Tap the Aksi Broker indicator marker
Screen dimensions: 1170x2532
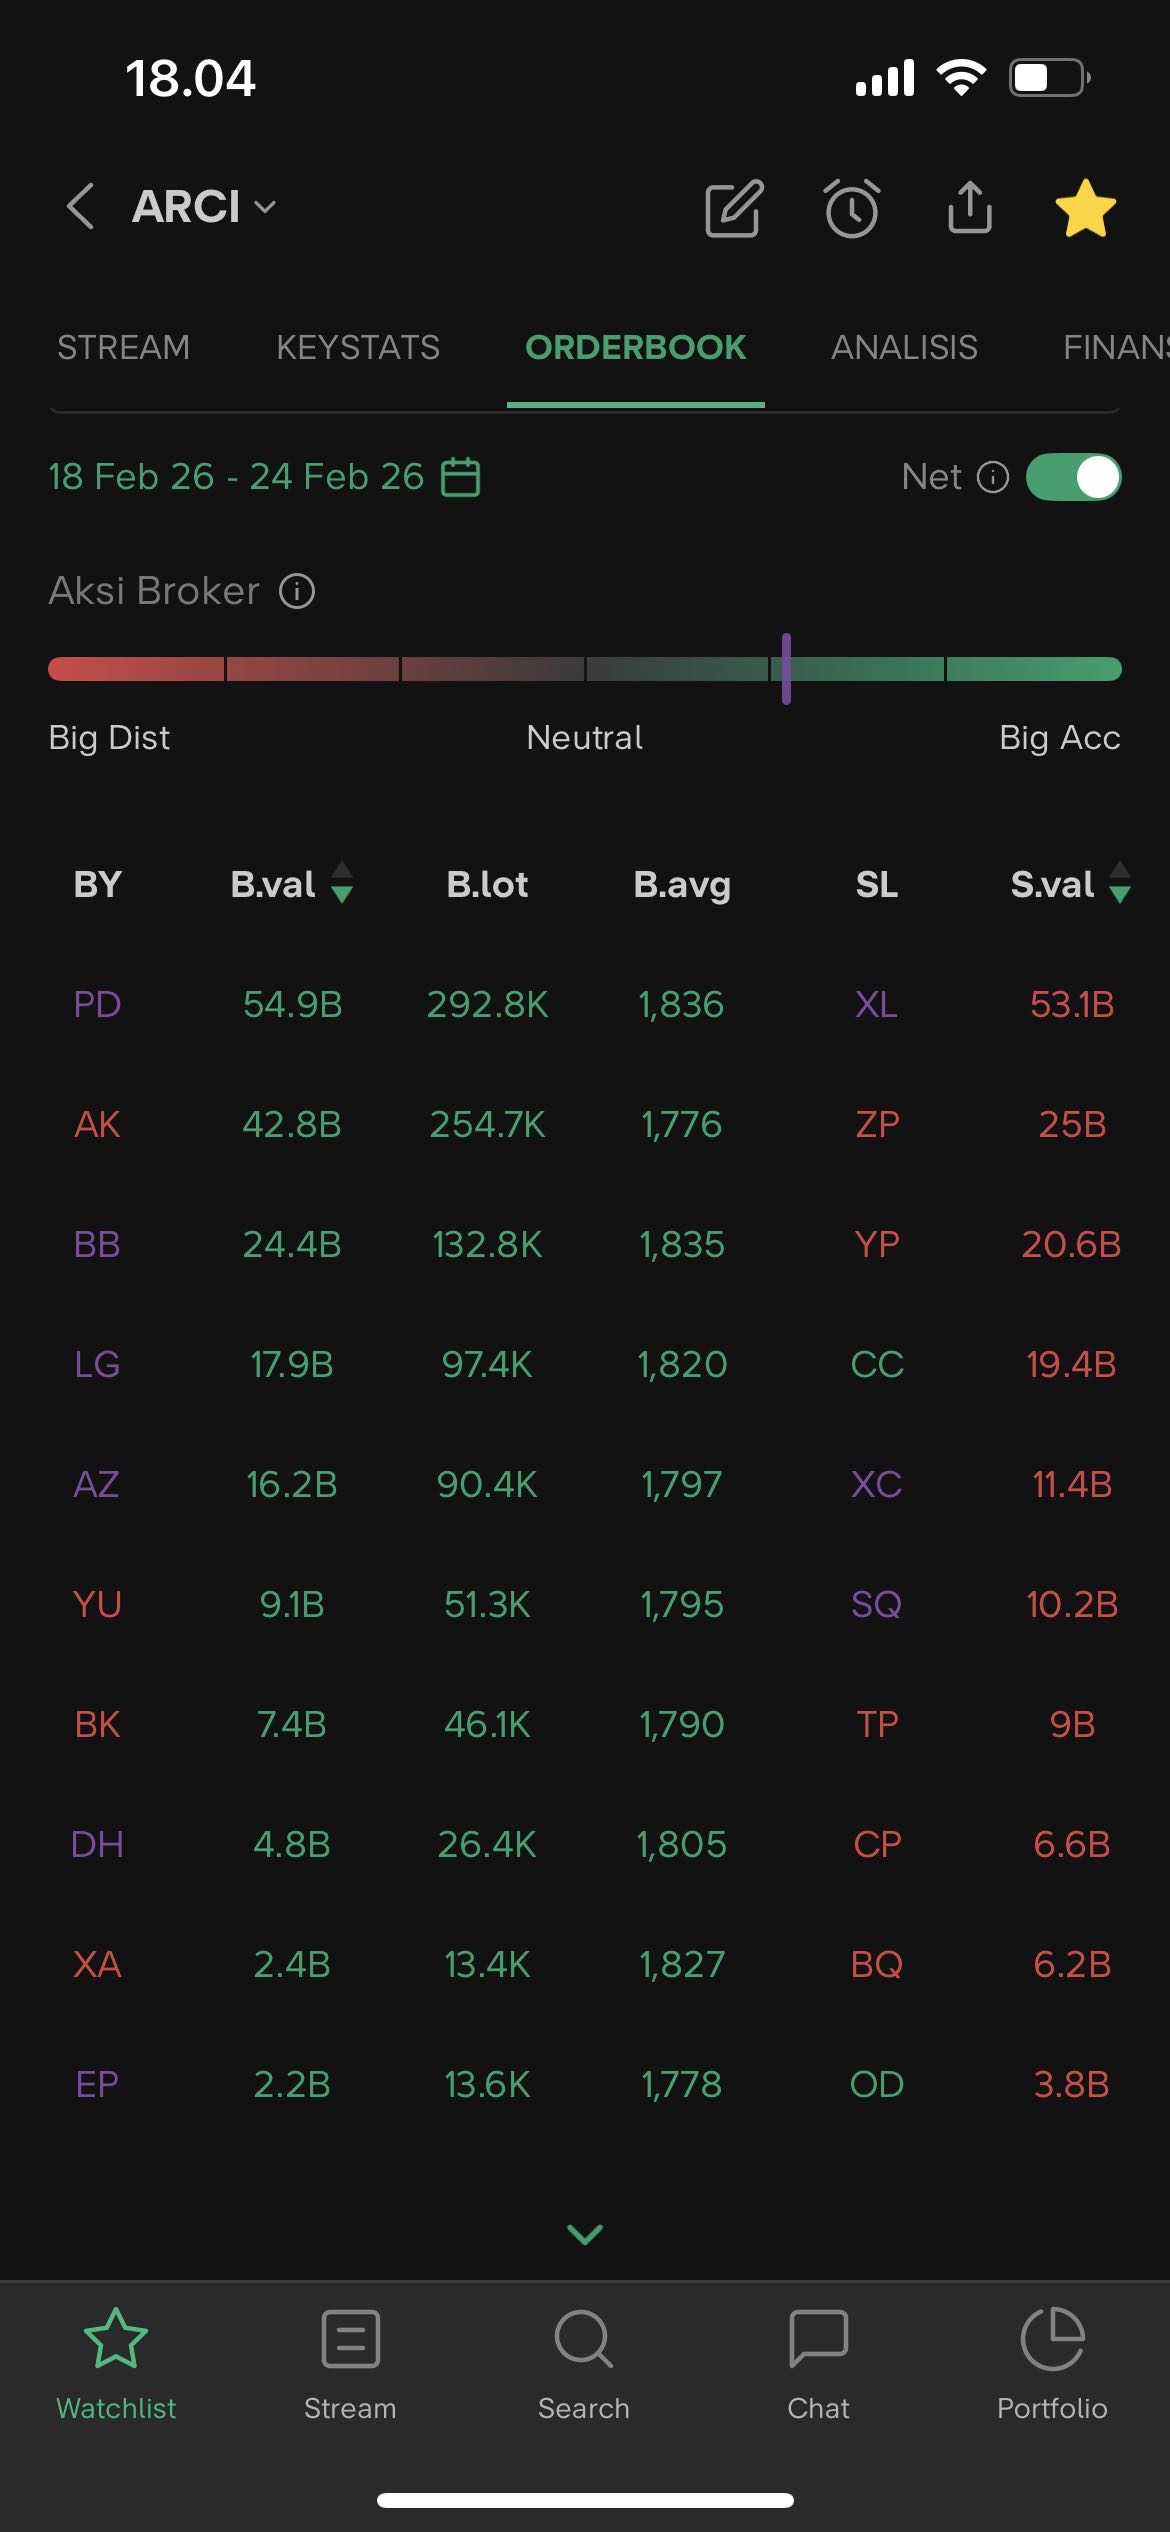coord(786,668)
